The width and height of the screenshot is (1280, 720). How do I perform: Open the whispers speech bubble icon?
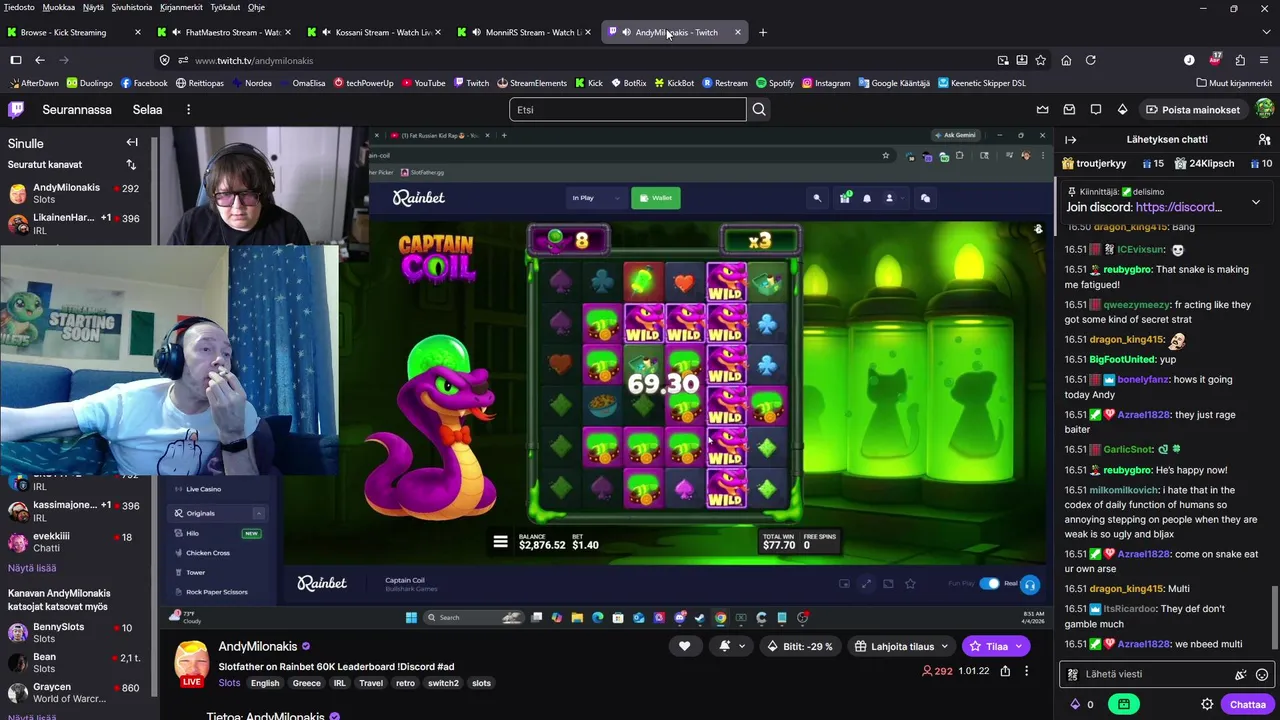(1096, 109)
